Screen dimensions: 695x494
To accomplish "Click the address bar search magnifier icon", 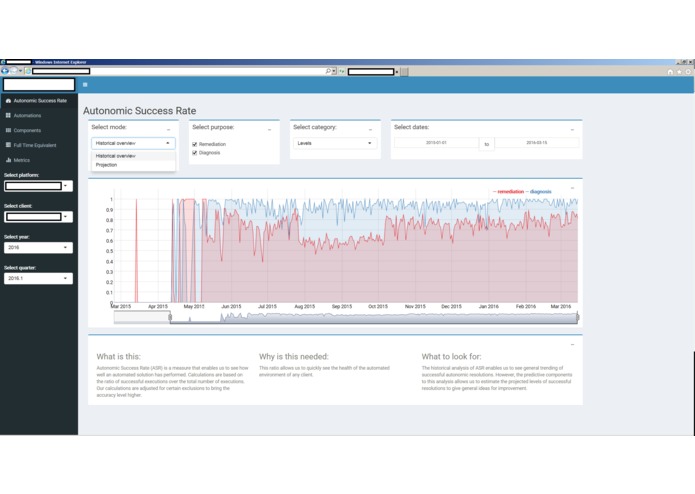I will pos(328,71).
